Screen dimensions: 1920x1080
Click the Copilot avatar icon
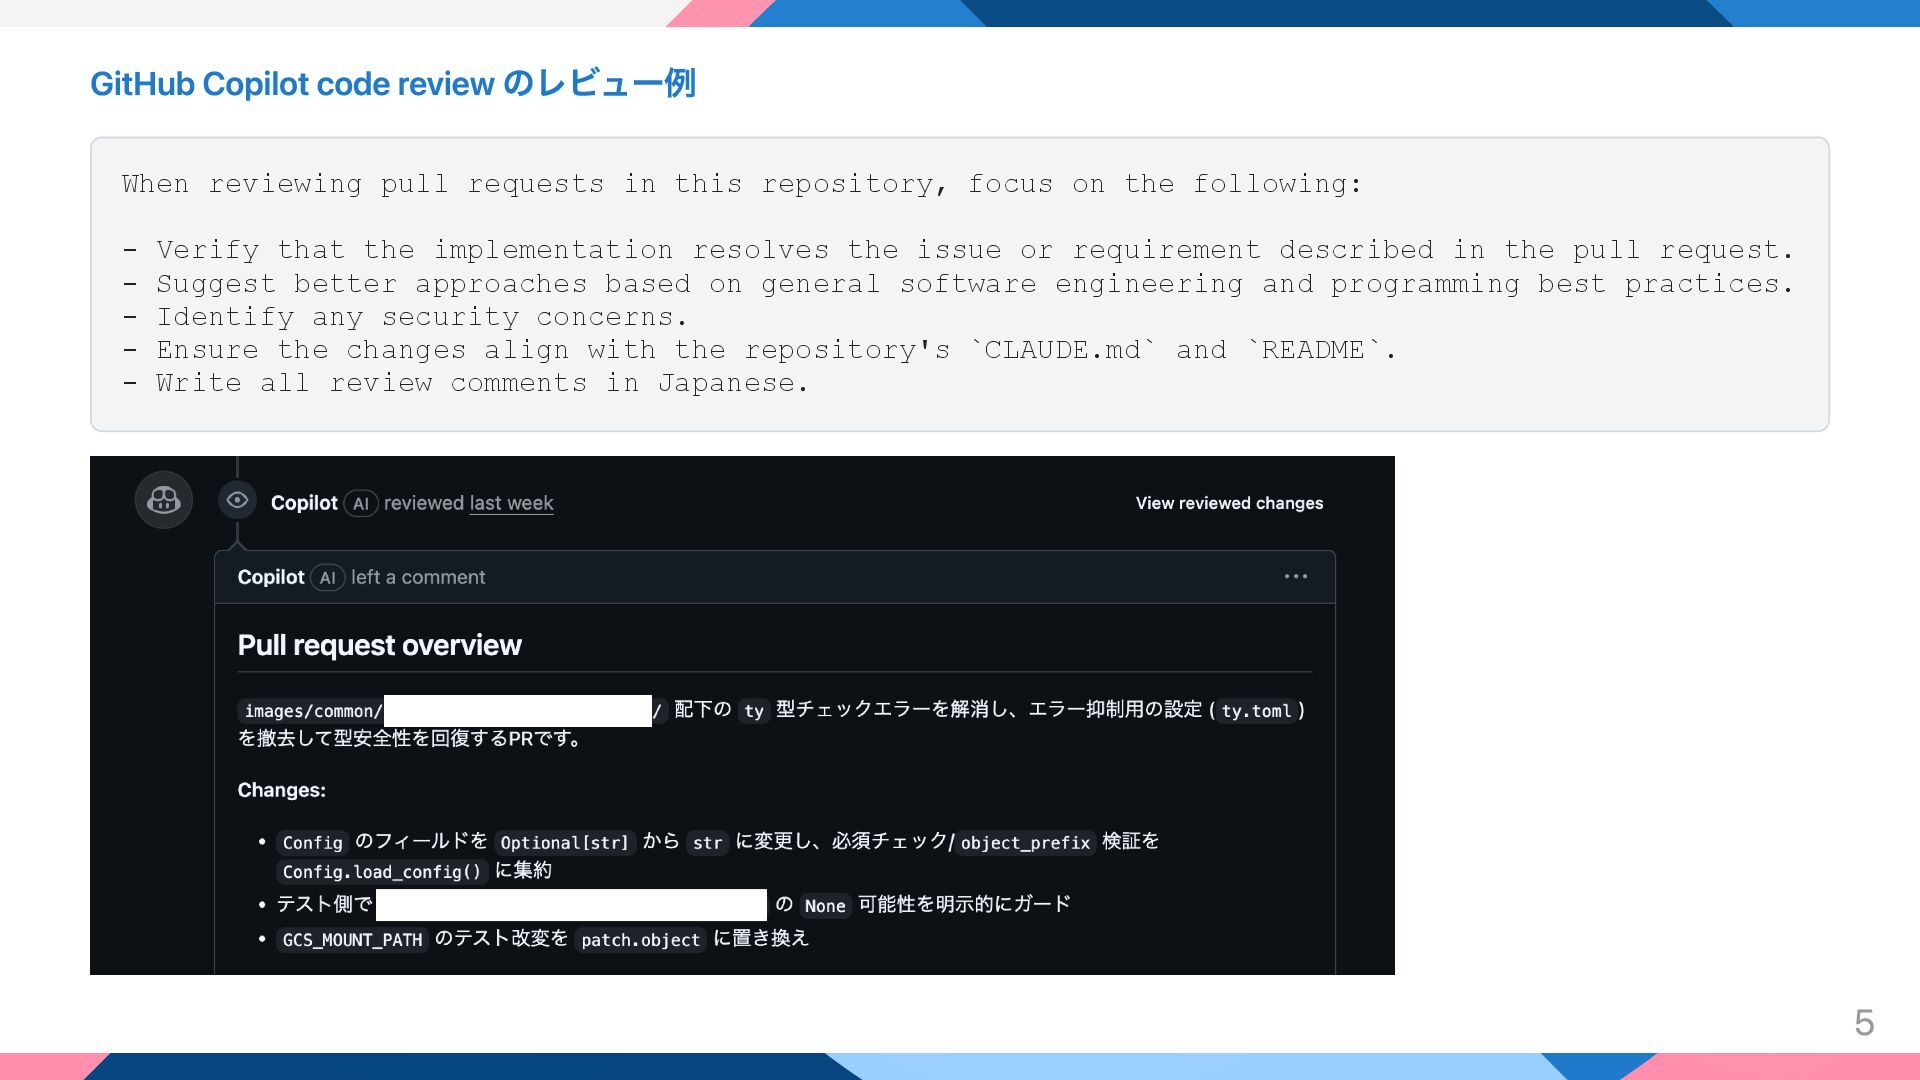coord(164,500)
